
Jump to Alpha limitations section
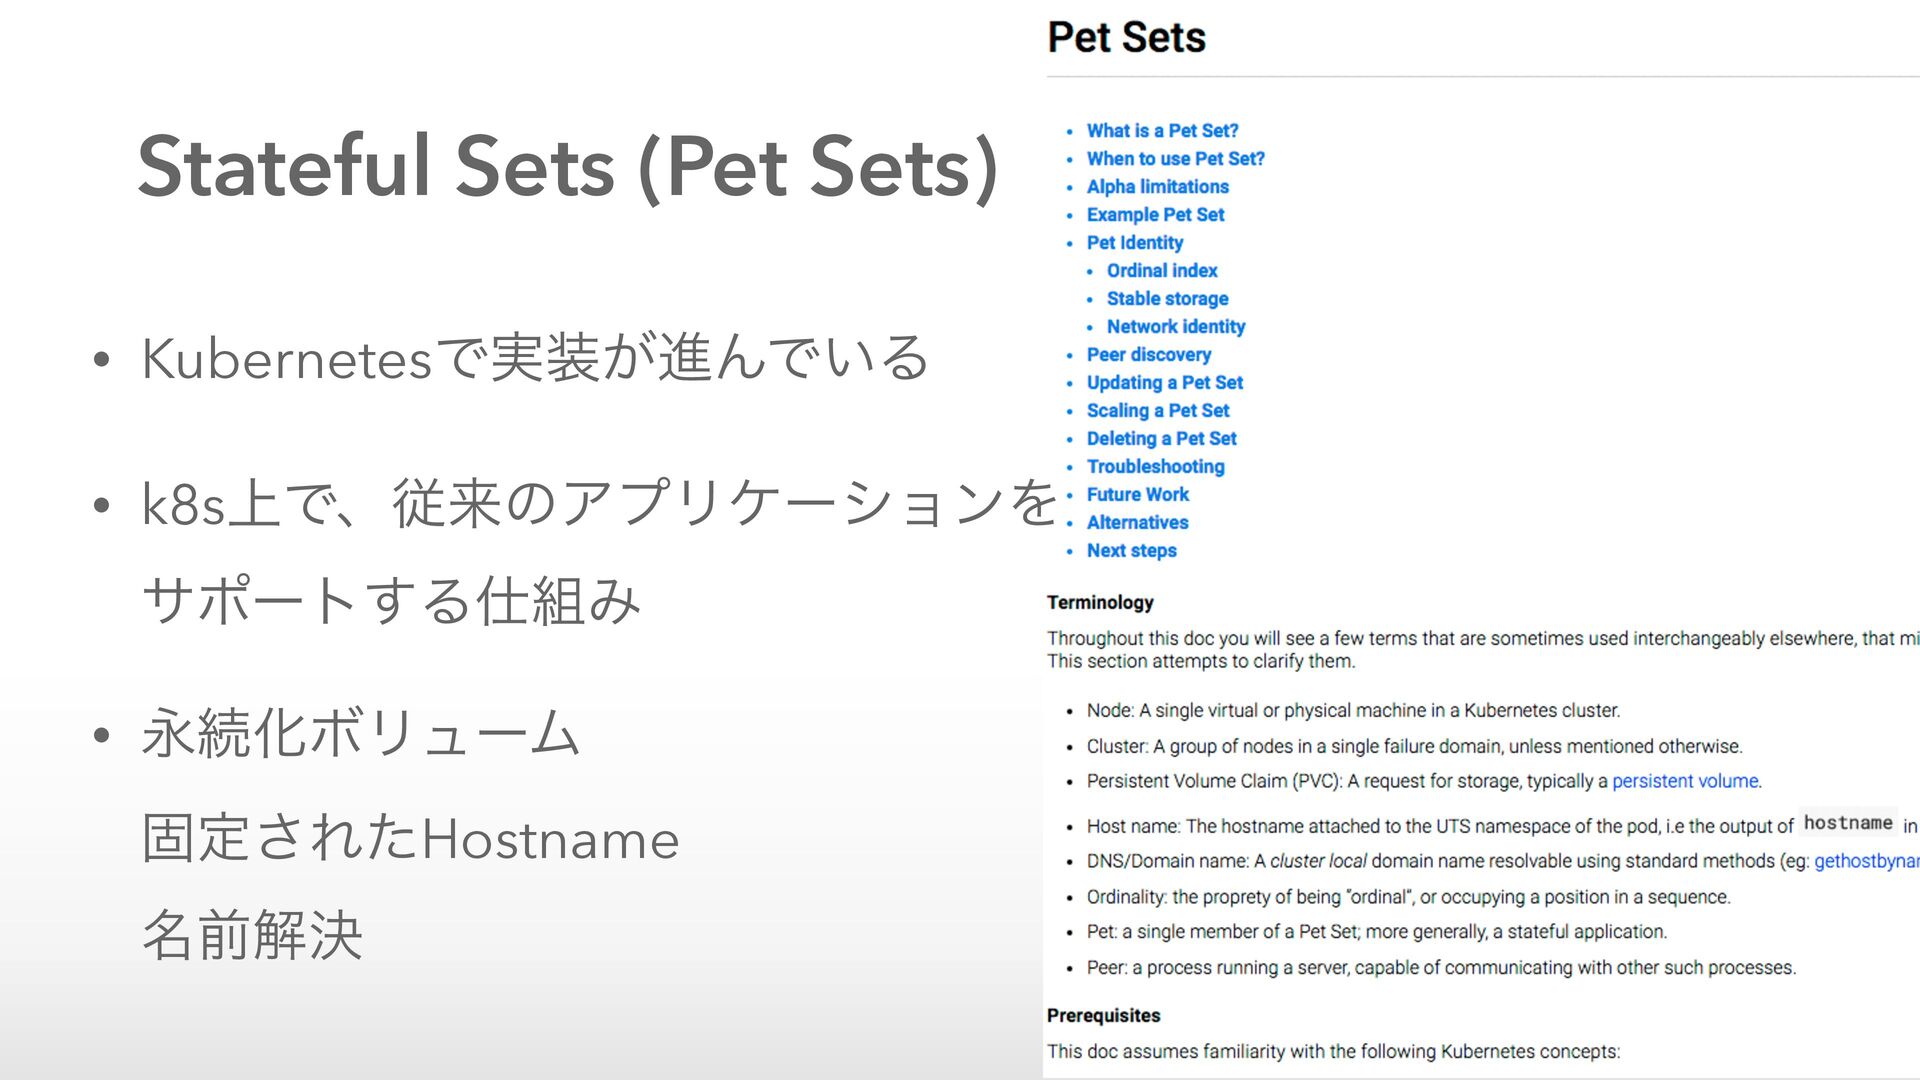pyautogui.click(x=1157, y=187)
